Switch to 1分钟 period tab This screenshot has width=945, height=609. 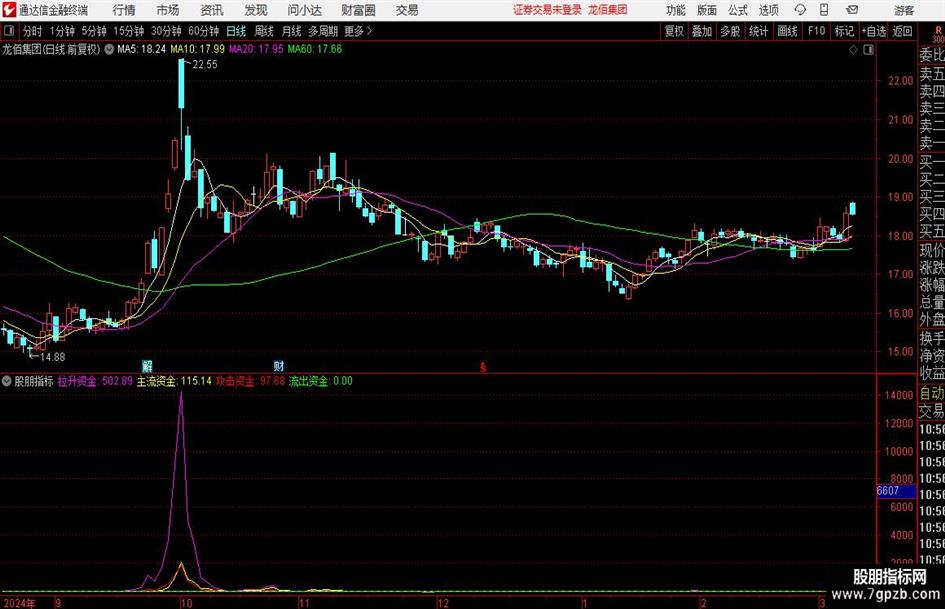(62, 31)
